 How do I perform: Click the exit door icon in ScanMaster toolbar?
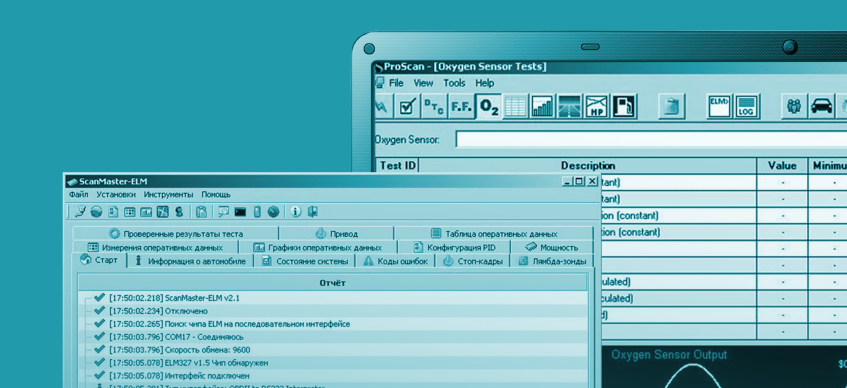click(312, 212)
